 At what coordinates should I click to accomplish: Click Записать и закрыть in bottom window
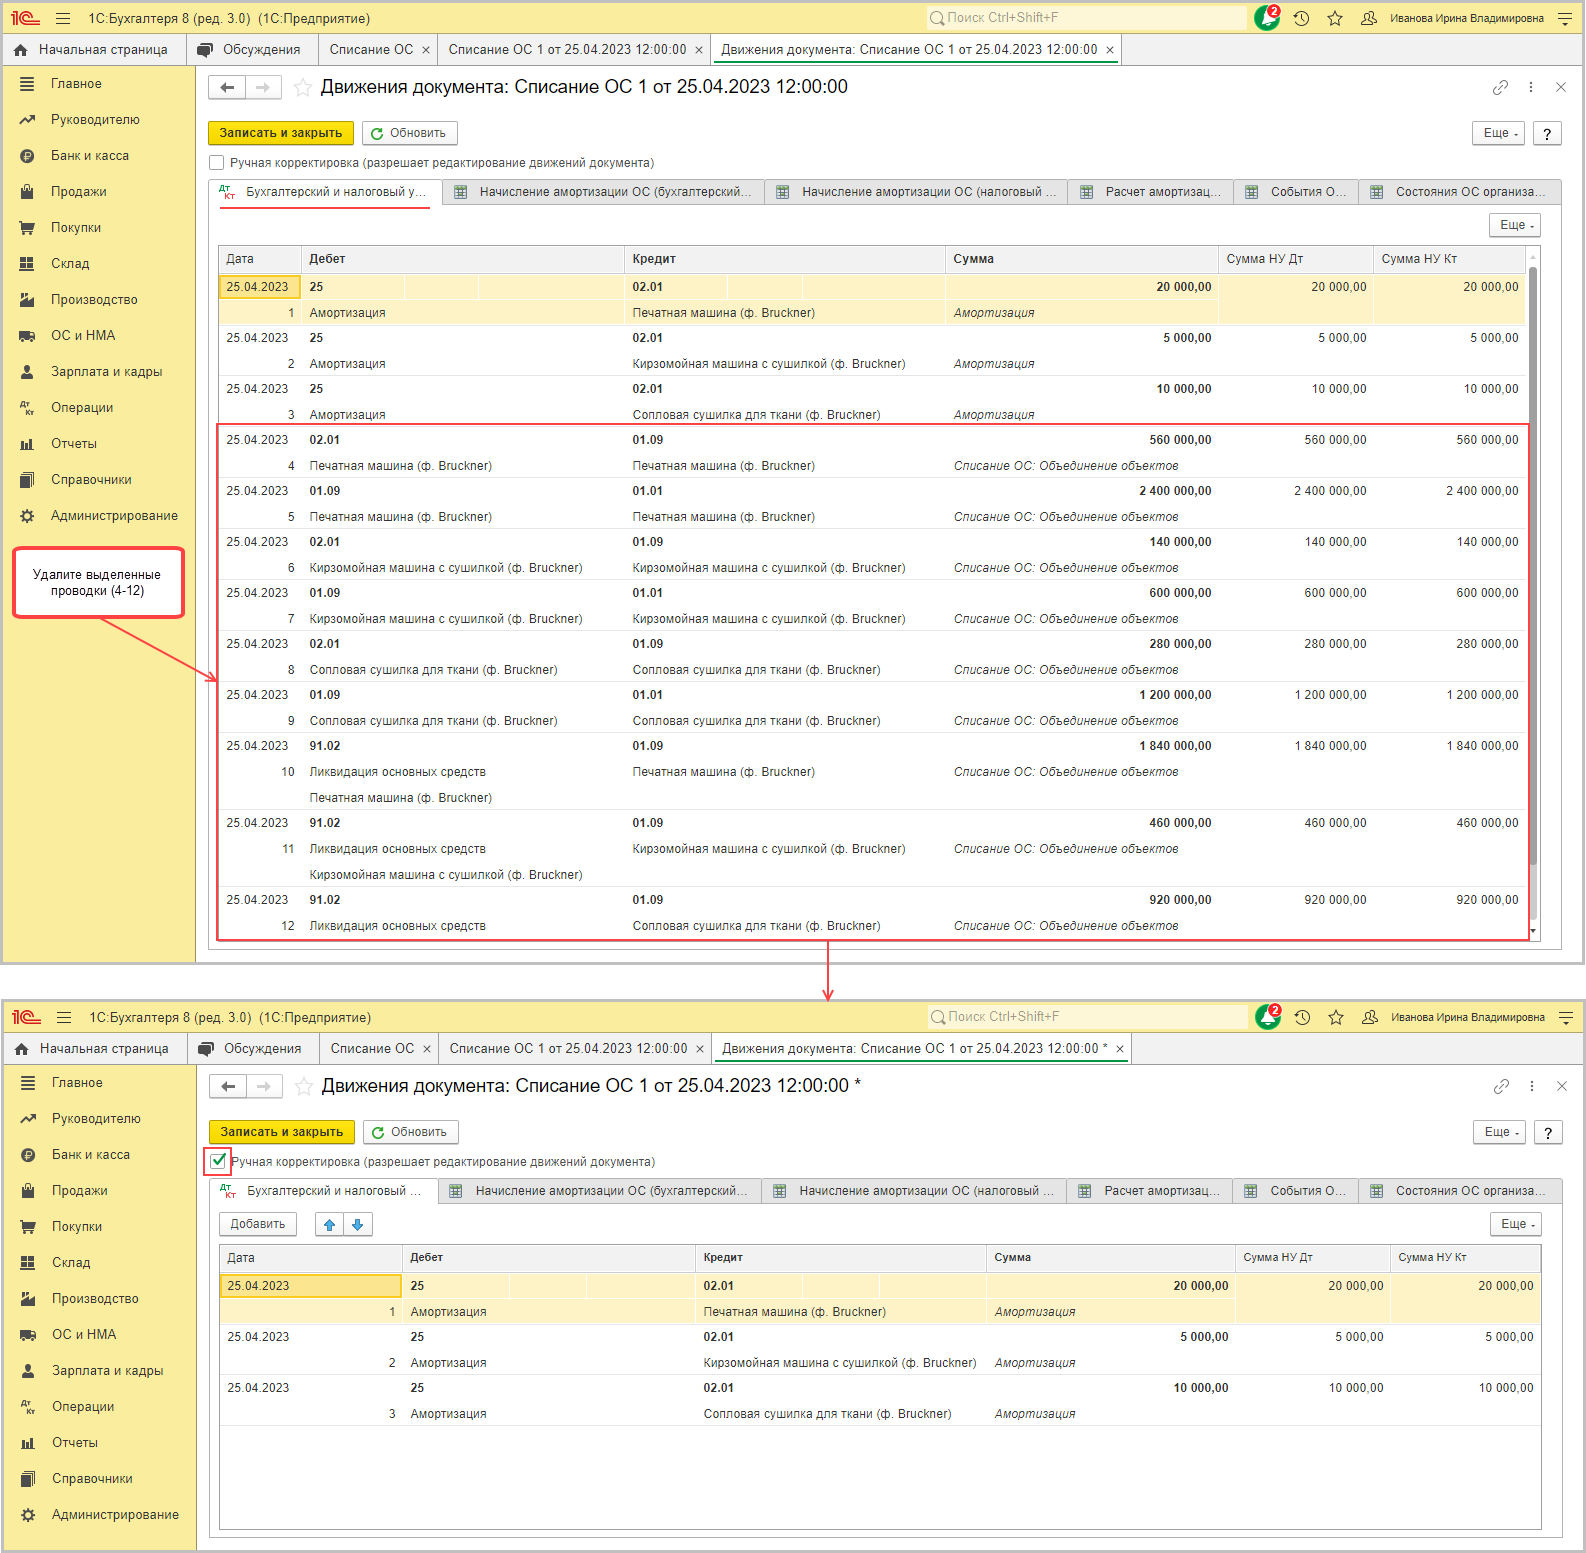tap(282, 1132)
